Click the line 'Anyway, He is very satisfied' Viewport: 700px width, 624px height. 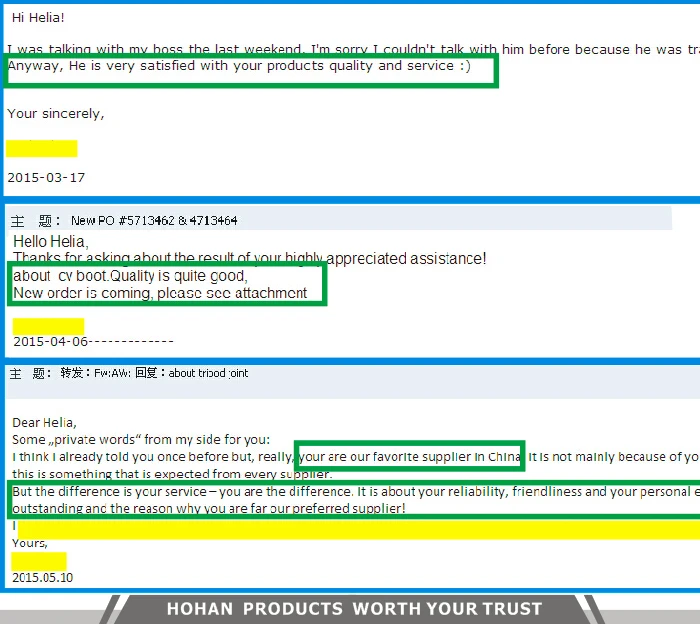point(239,66)
